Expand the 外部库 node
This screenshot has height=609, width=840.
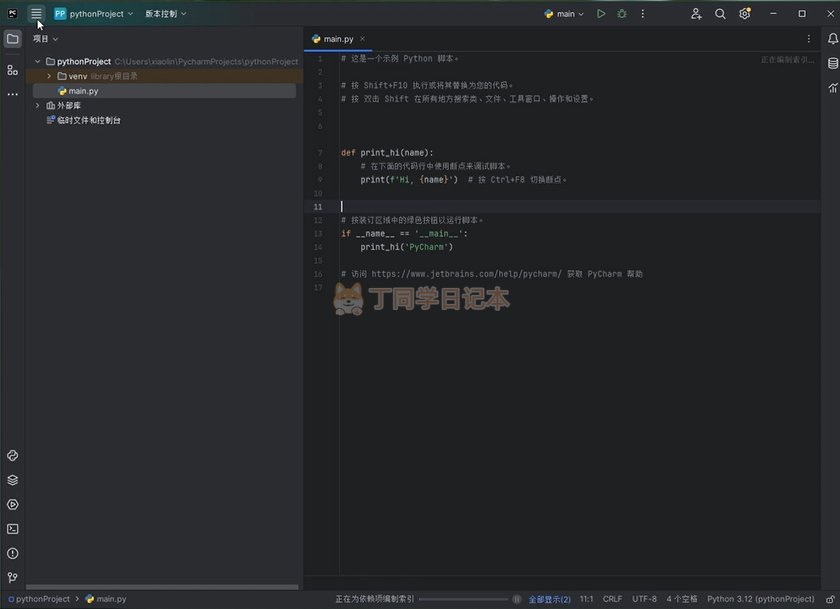pyautogui.click(x=38, y=105)
